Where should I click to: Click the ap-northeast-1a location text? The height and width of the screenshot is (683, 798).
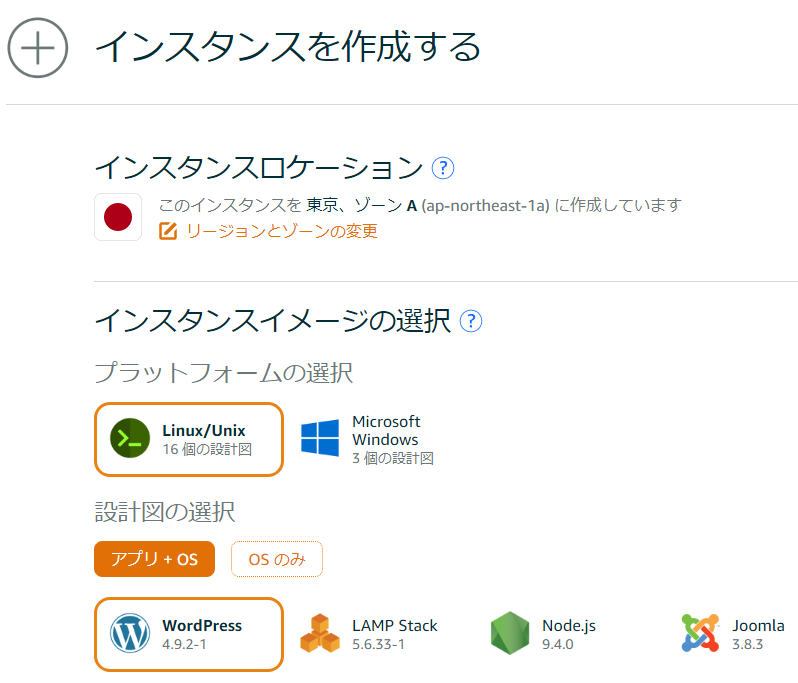pyautogui.click(x=486, y=206)
